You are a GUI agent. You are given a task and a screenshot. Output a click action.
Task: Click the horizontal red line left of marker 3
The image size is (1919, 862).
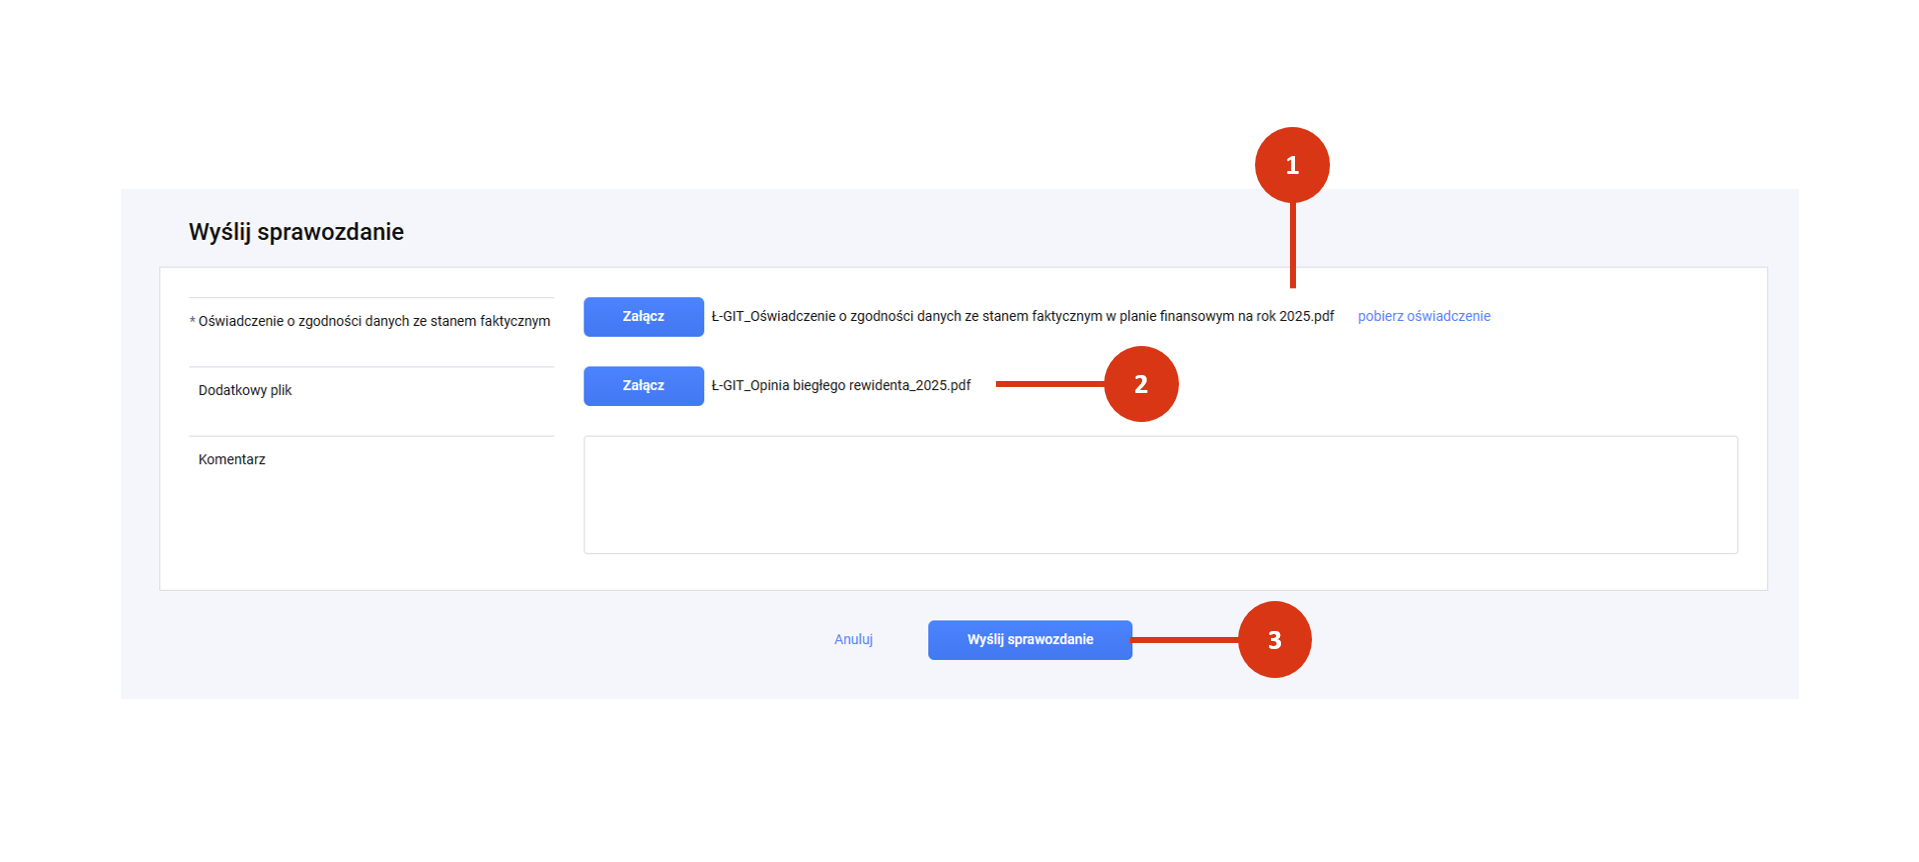click(x=1186, y=640)
